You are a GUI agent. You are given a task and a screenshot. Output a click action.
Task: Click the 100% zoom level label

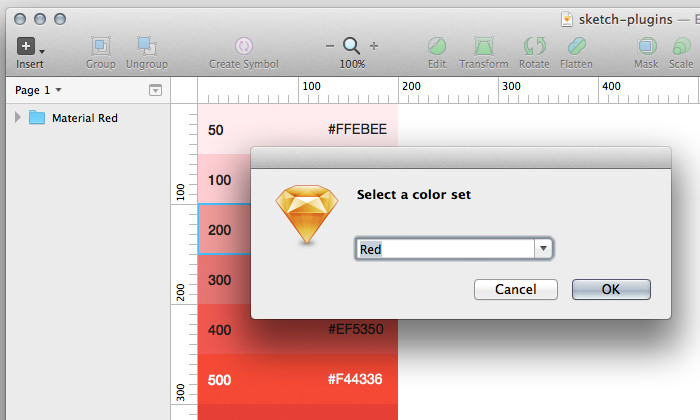(x=352, y=64)
